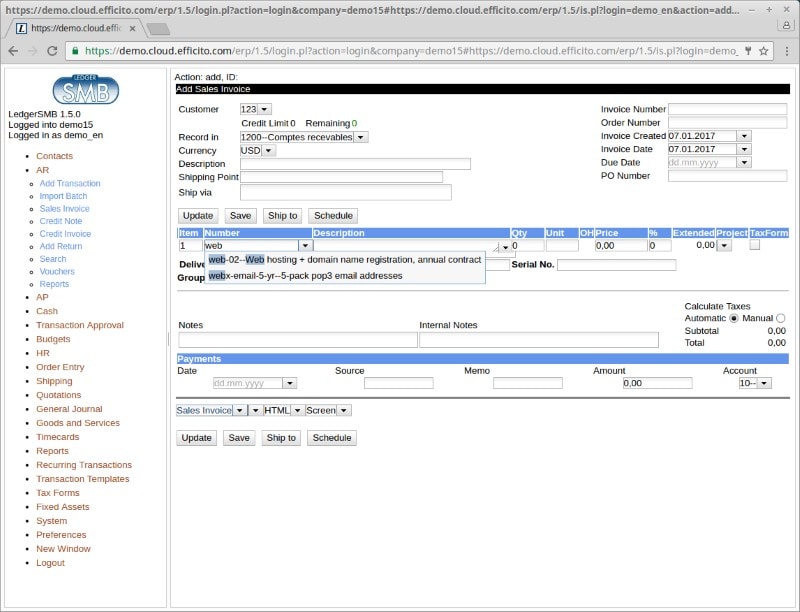The image size is (800, 612).
Task: Click into the Invoice Number field
Action: click(727, 109)
